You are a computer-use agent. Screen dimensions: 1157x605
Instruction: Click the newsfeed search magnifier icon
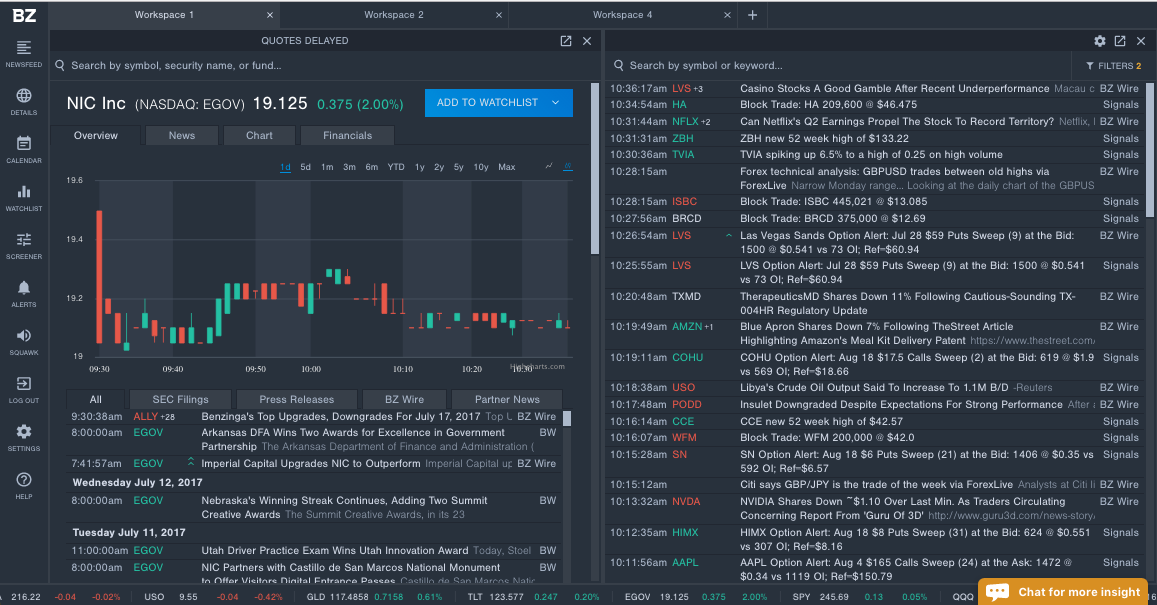618,66
